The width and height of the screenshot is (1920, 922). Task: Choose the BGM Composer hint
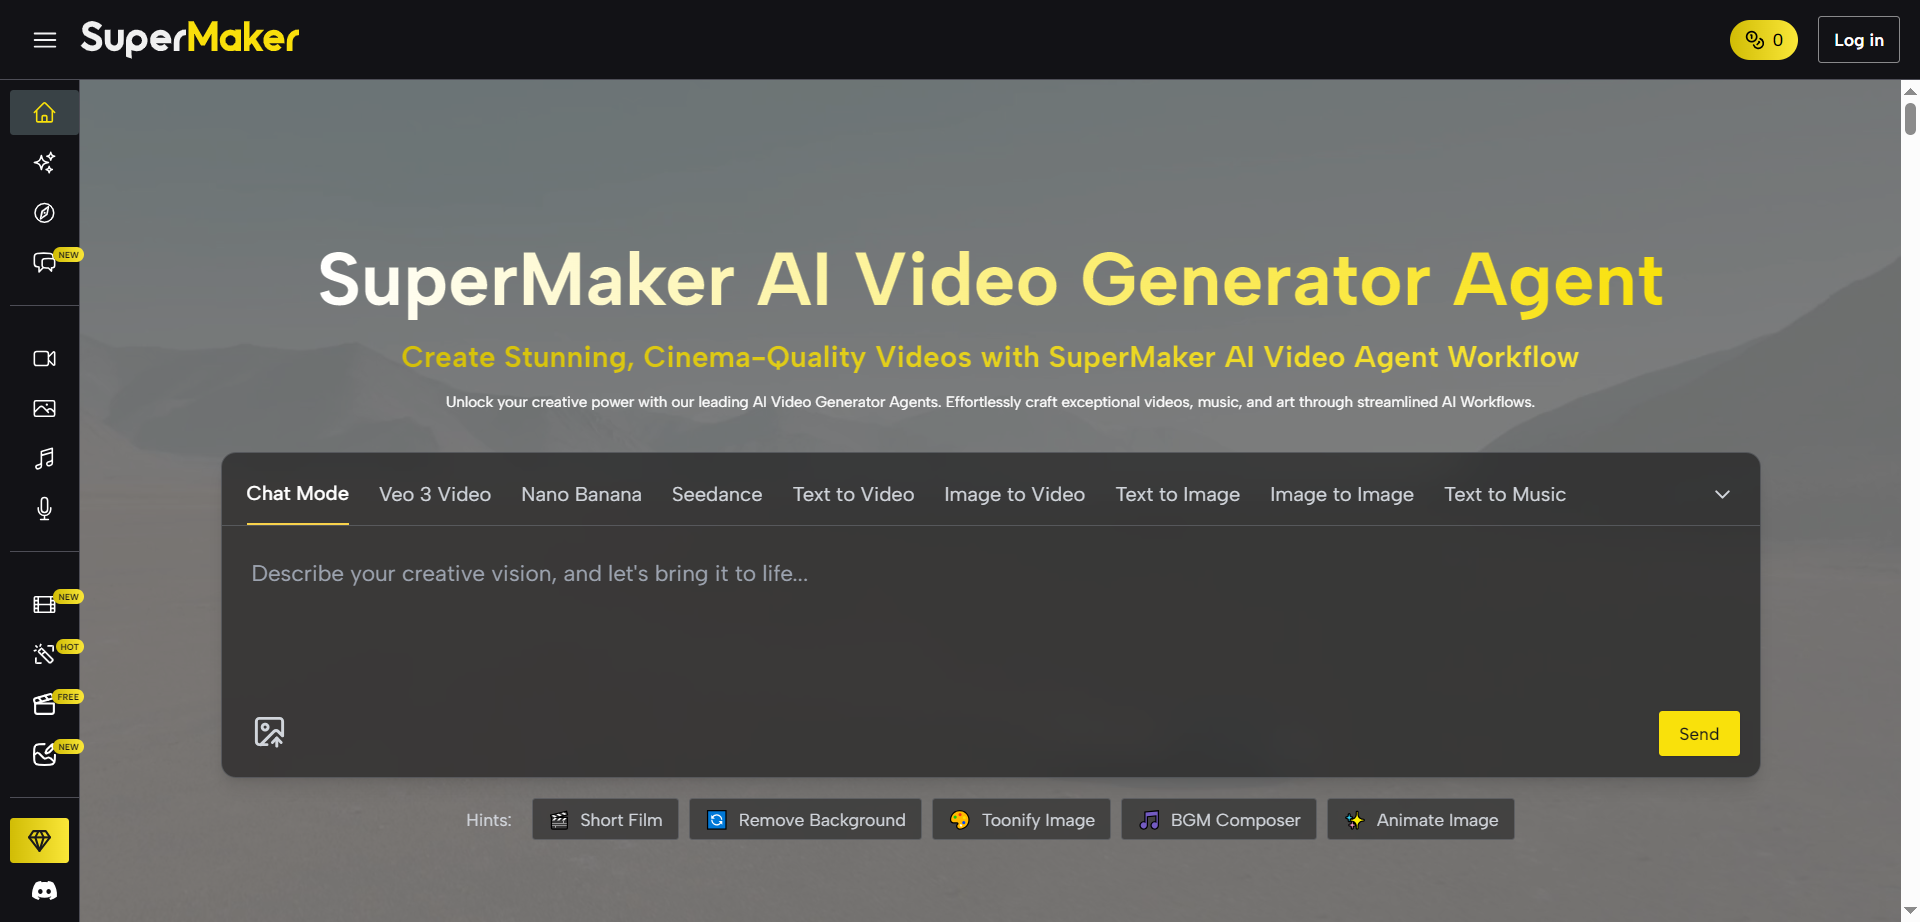coord(1219,819)
